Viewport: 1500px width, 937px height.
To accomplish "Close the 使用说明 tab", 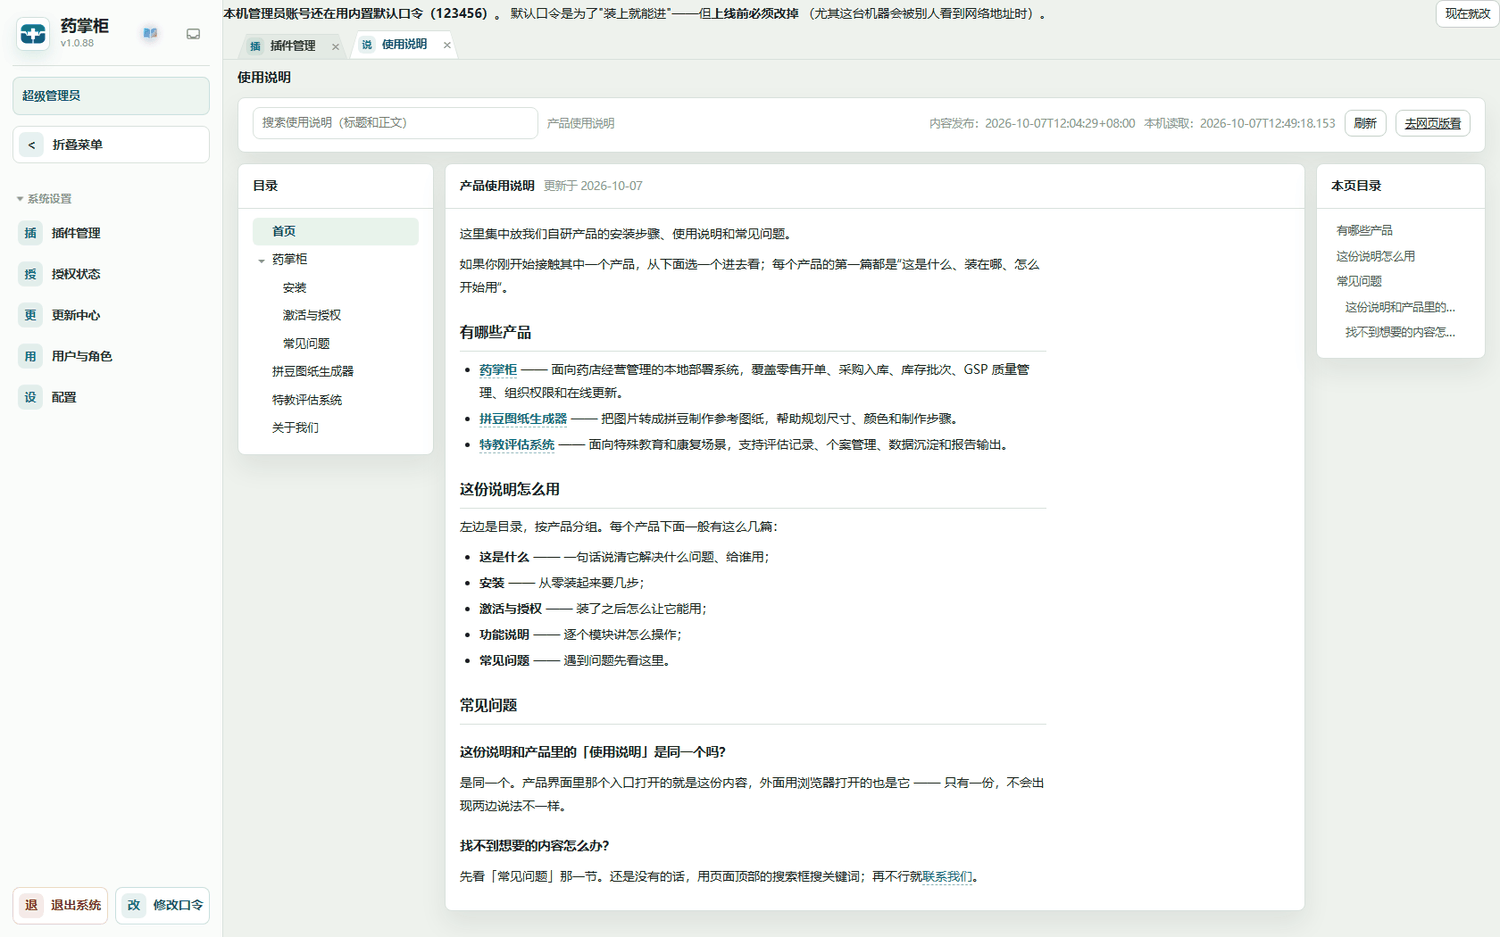I will 447,45.
